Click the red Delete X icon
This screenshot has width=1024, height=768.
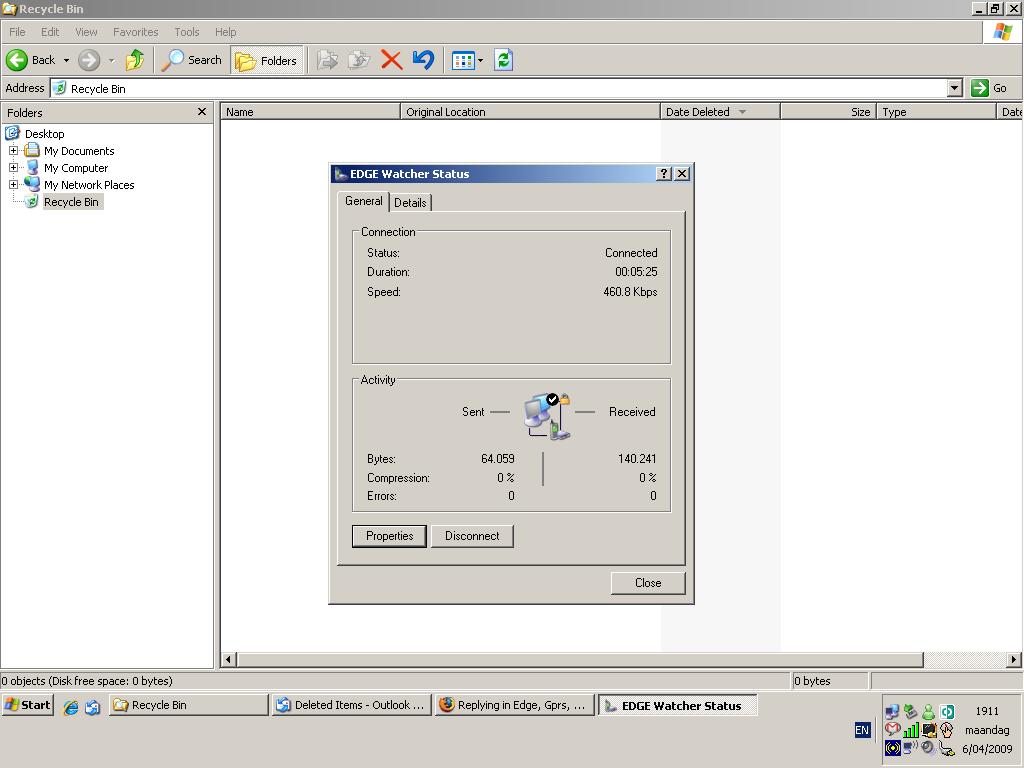pyautogui.click(x=391, y=60)
